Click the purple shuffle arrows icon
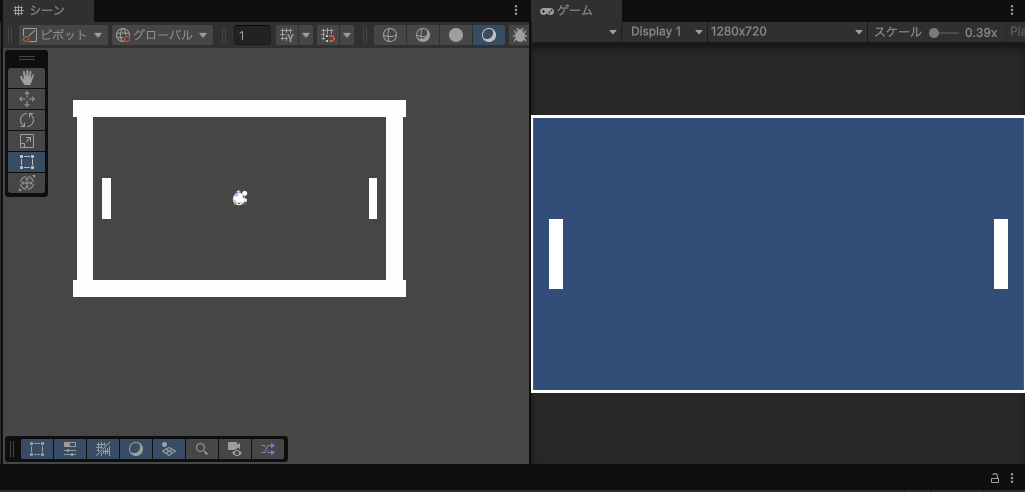The height and width of the screenshot is (492, 1025). (268, 449)
